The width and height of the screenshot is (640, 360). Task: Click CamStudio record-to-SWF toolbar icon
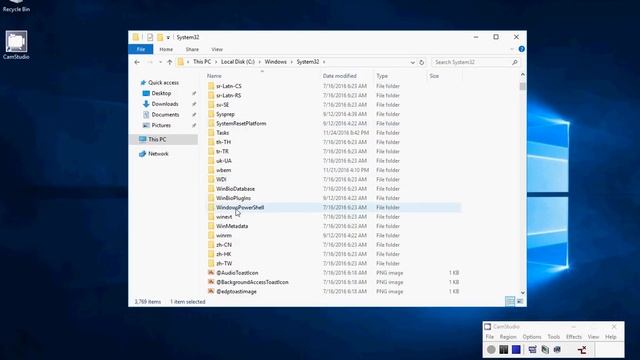pos(557,349)
